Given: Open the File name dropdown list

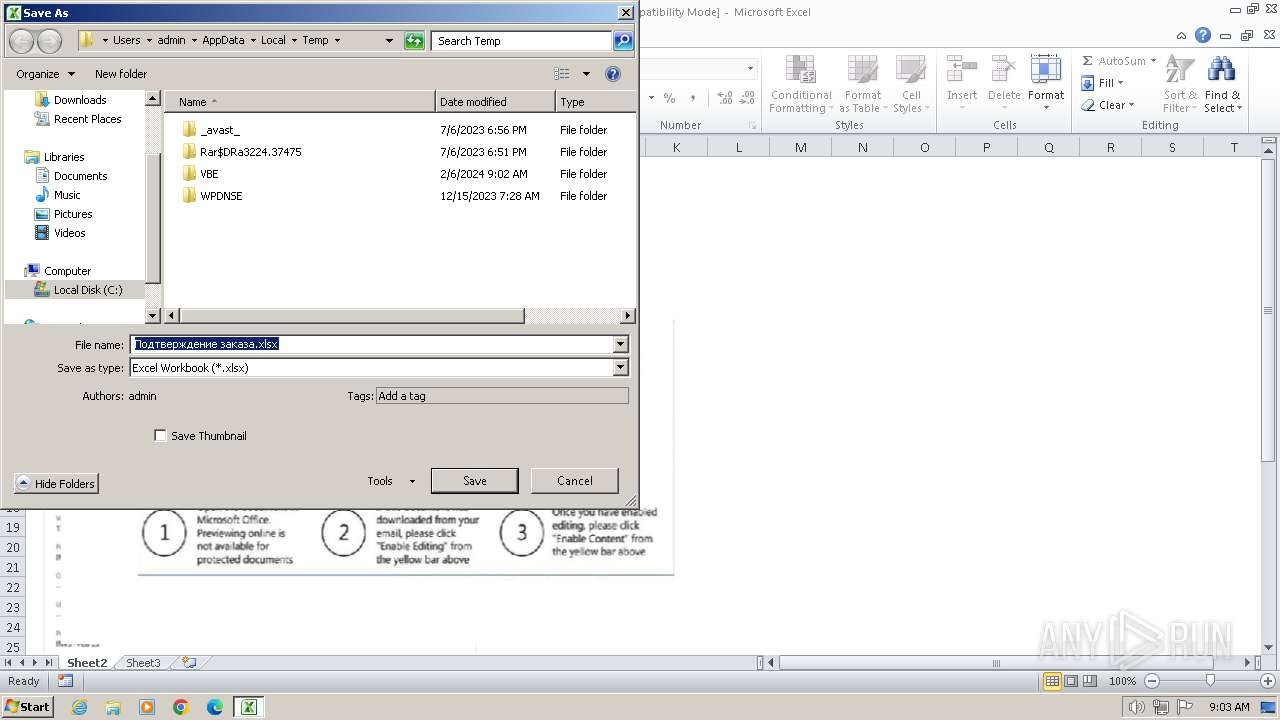Looking at the screenshot, I should 620,344.
